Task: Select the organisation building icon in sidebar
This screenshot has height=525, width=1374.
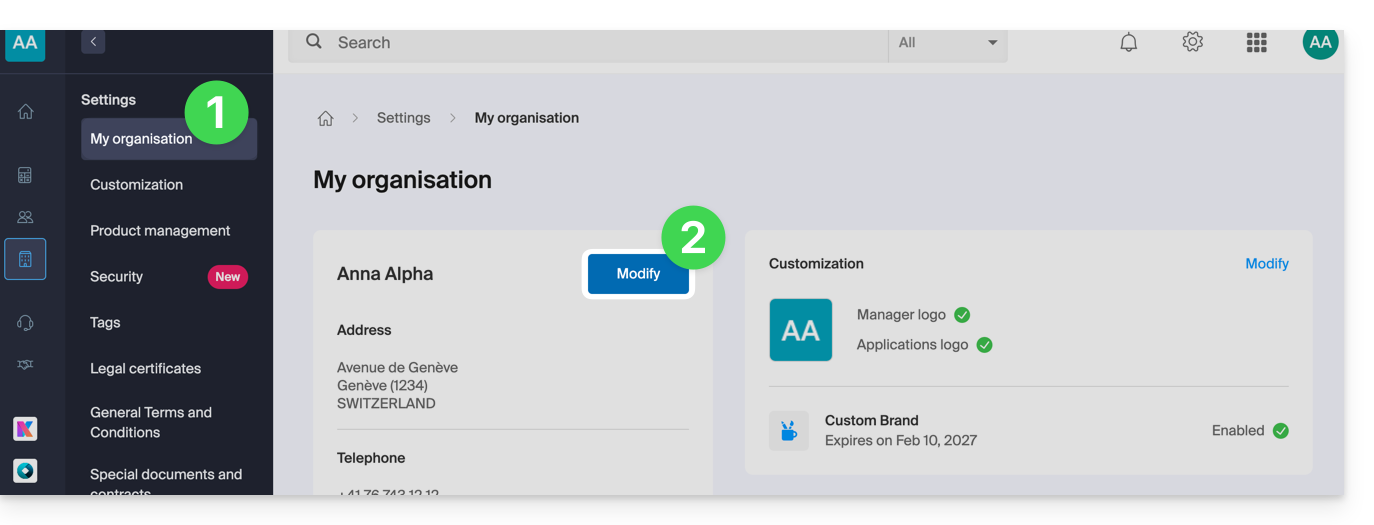Action: [25, 259]
